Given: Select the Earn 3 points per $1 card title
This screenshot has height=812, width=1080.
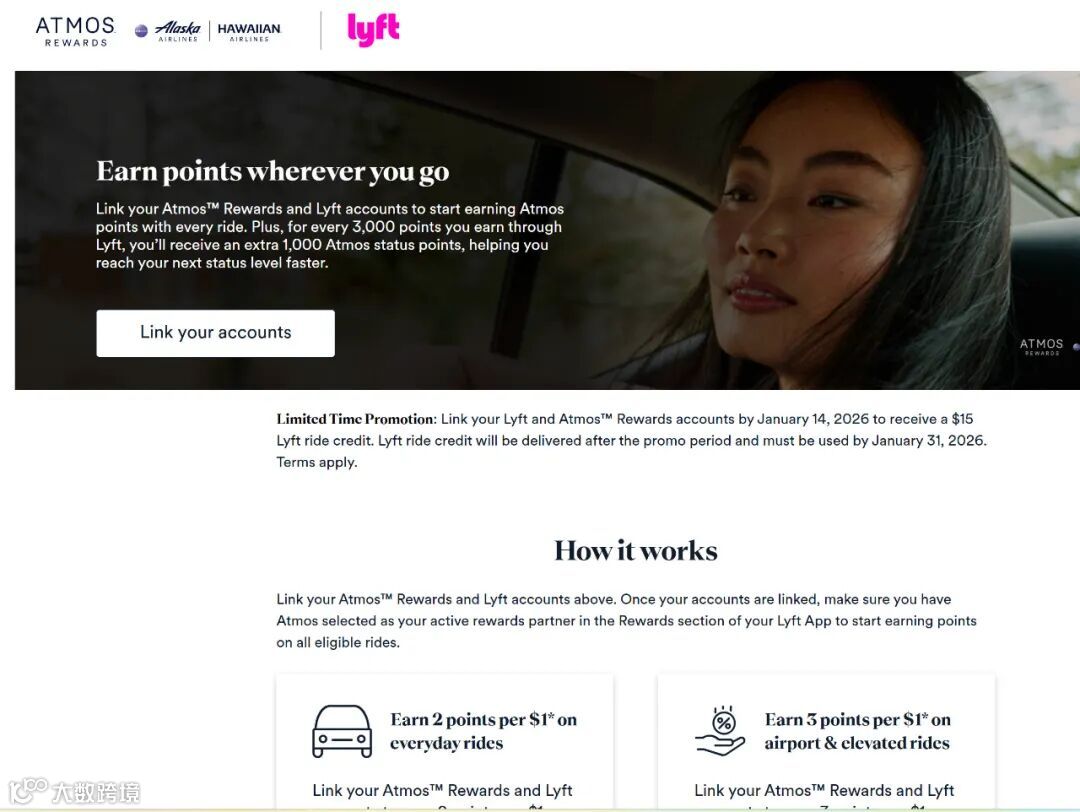Looking at the screenshot, I should pos(858,731).
